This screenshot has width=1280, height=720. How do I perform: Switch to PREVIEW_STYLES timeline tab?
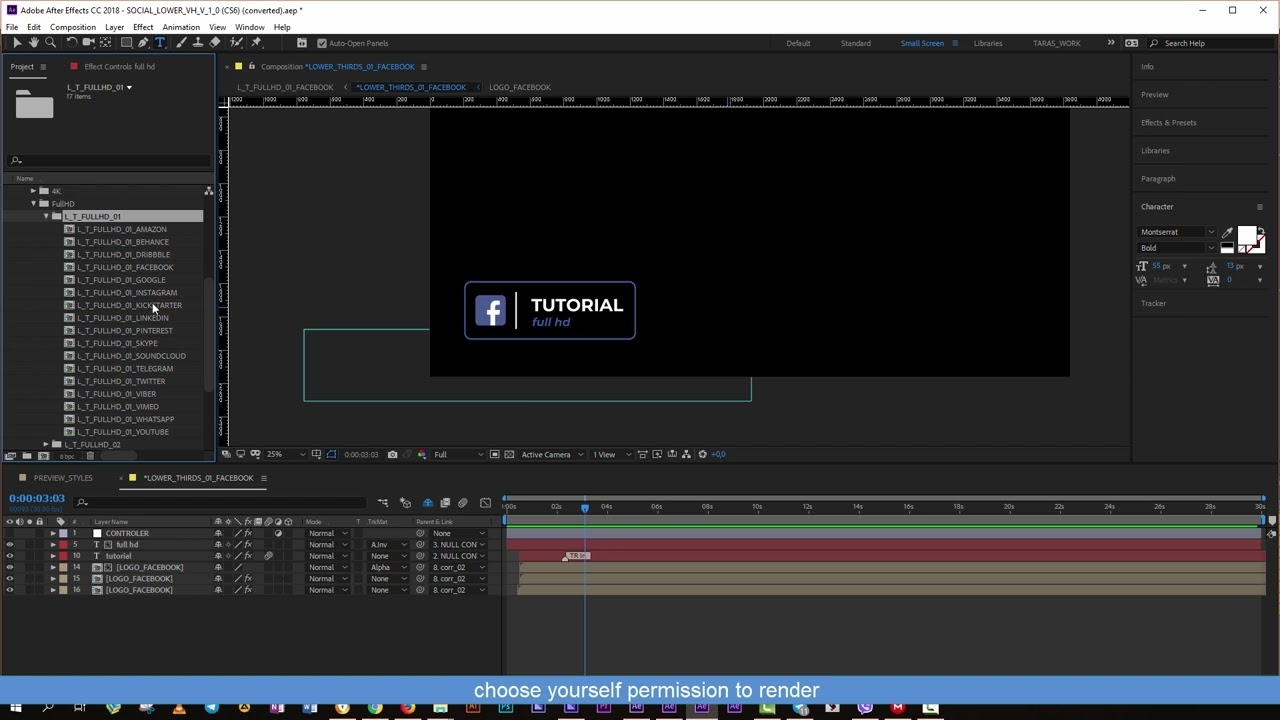(x=63, y=478)
